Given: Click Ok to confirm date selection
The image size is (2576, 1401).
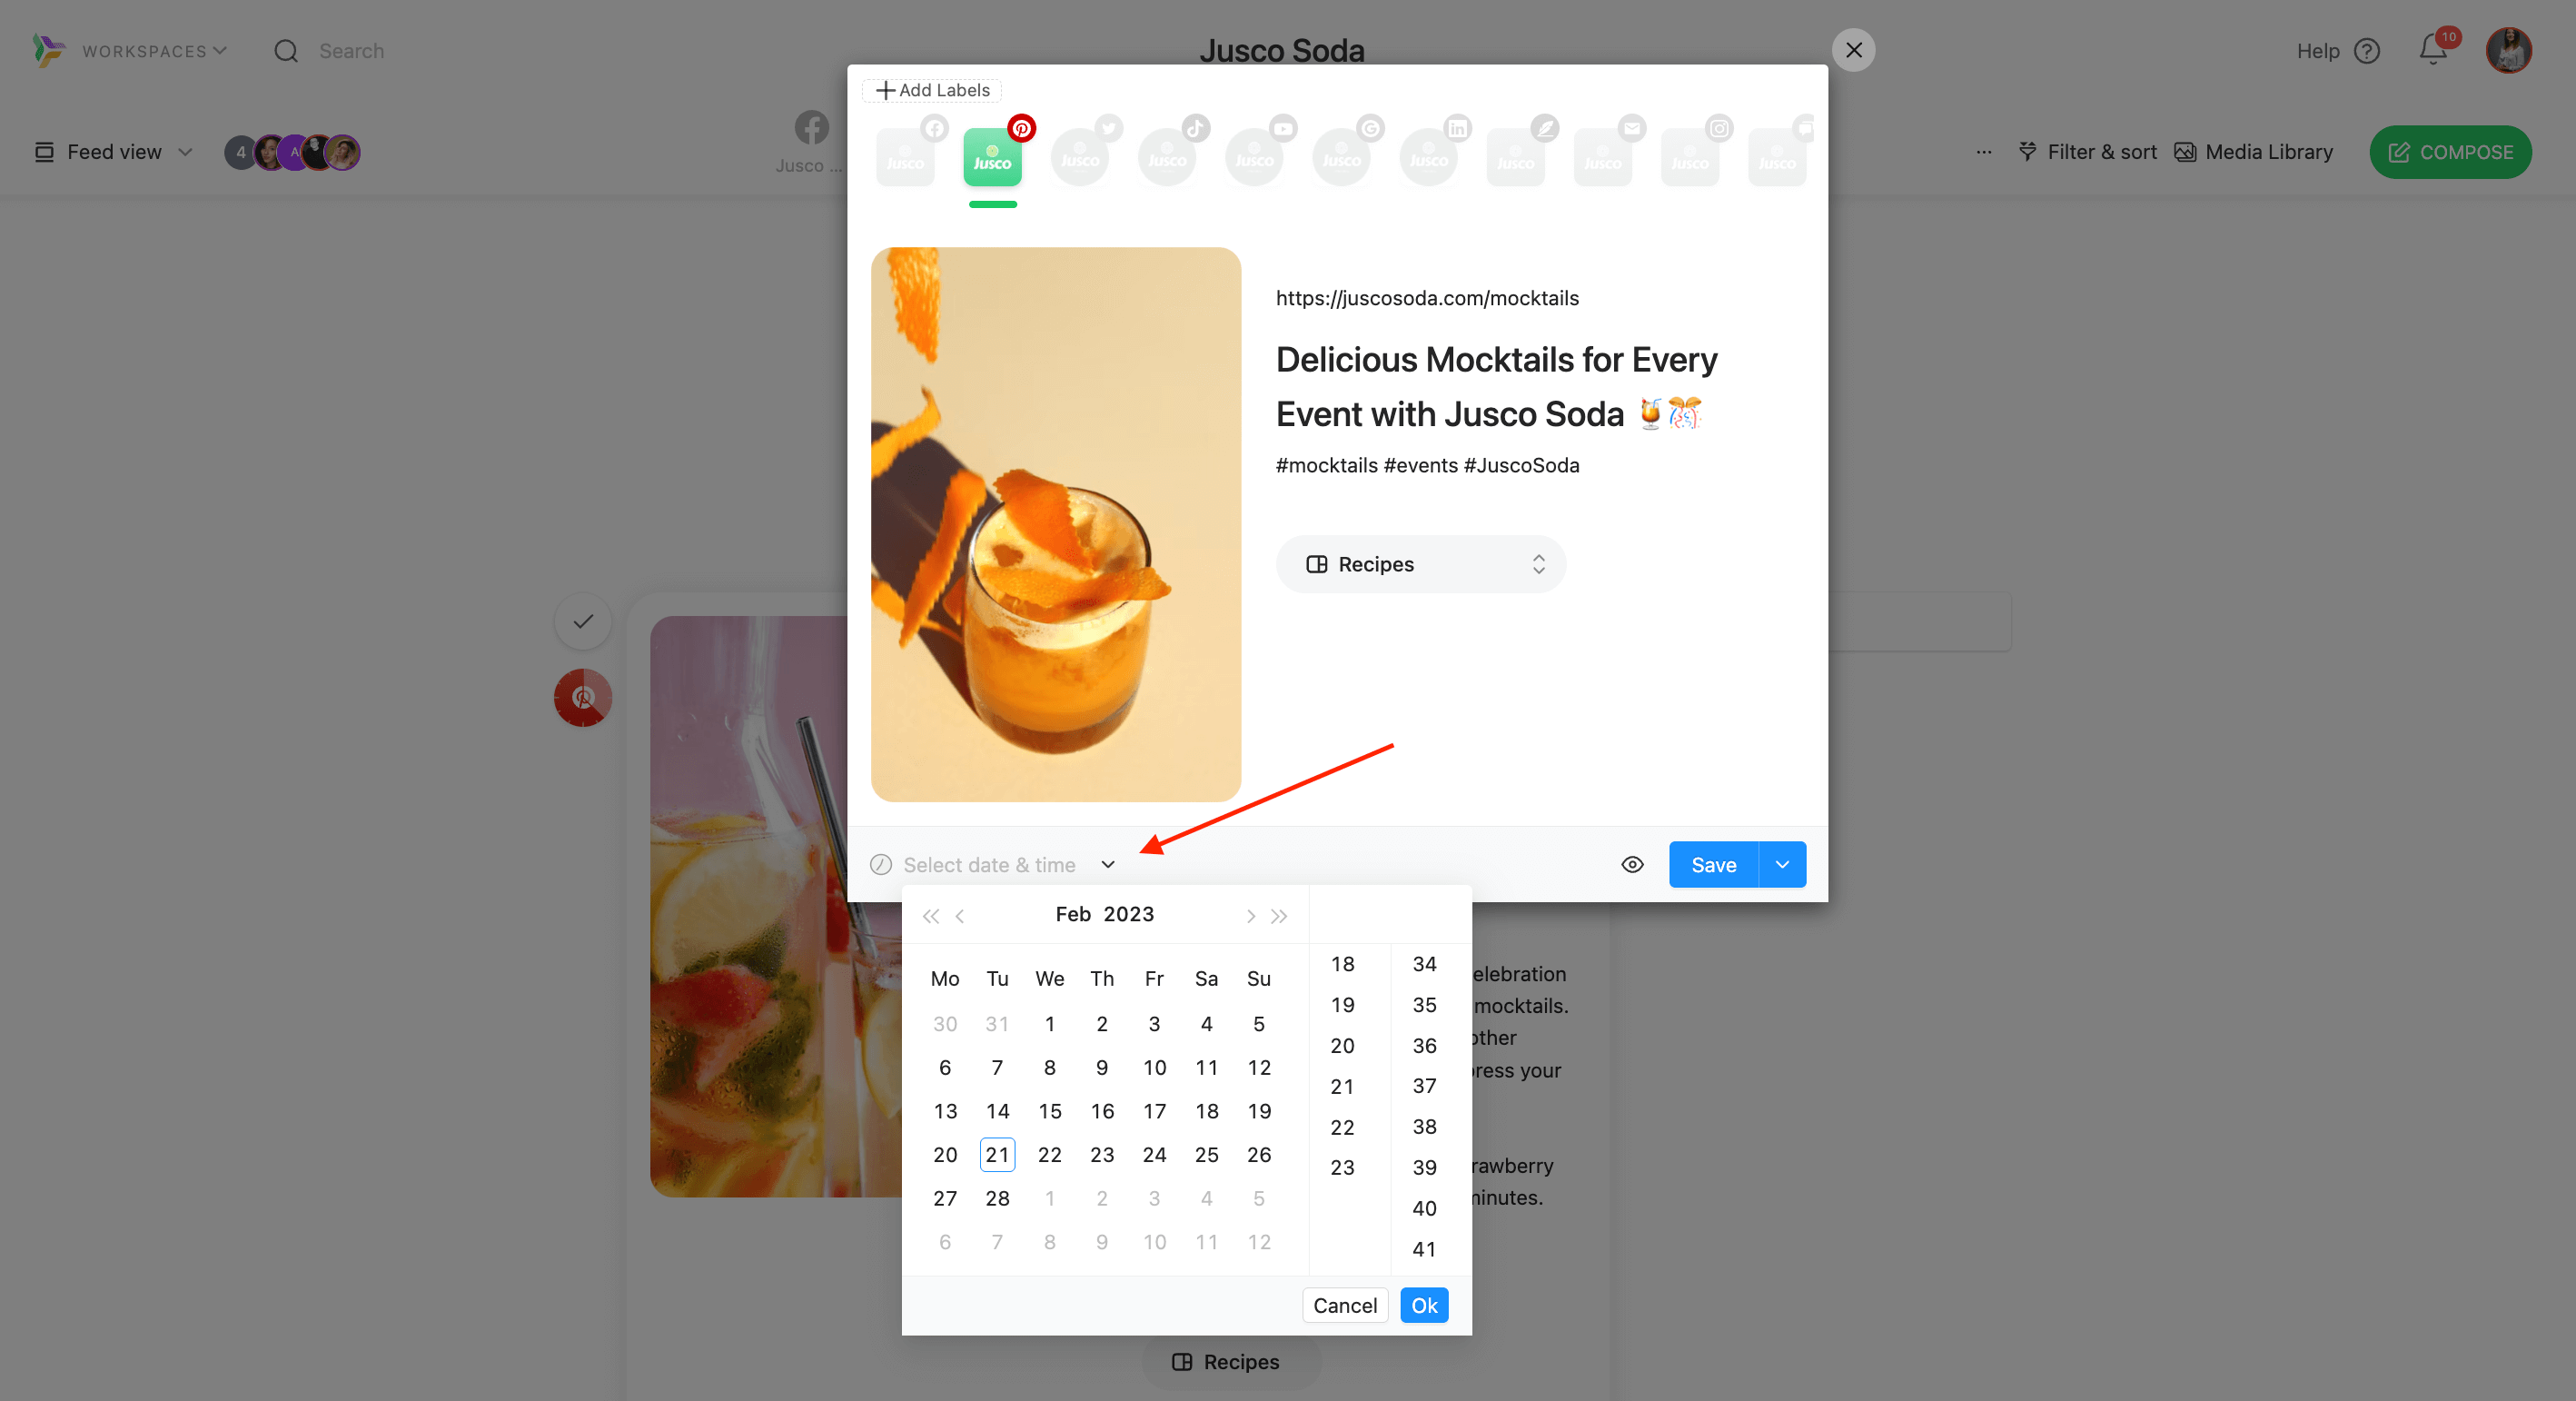Looking at the screenshot, I should point(1424,1305).
